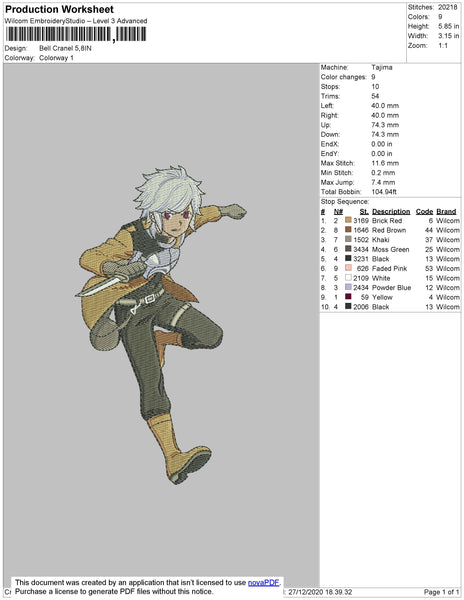This screenshot has width=464, height=600.
Task: Click the colorway value 'Colorway 1'
Action: coord(56,58)
